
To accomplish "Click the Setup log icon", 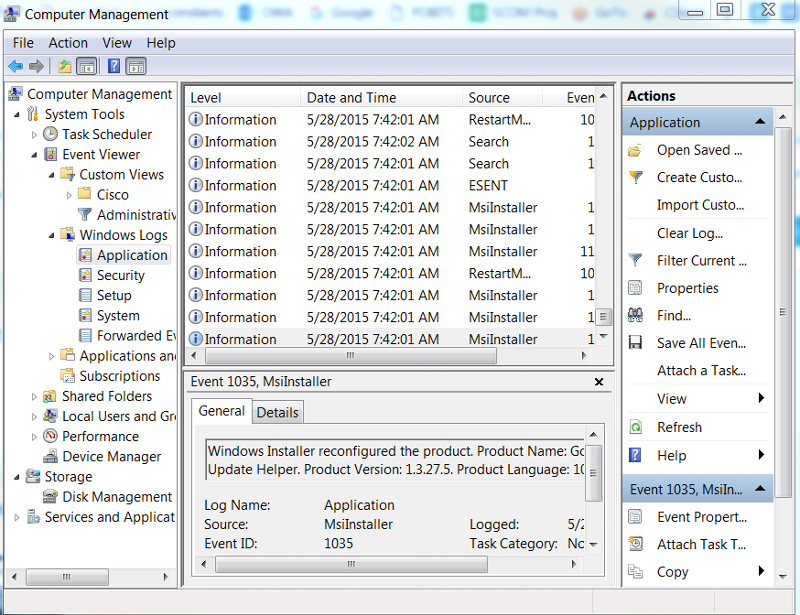I will click(x=85, y=296).
